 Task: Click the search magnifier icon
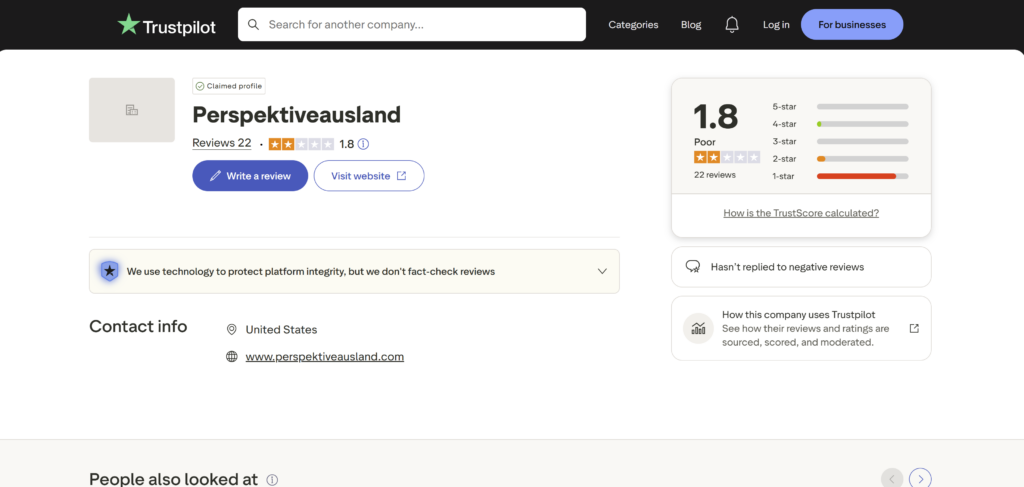[253, 25]
